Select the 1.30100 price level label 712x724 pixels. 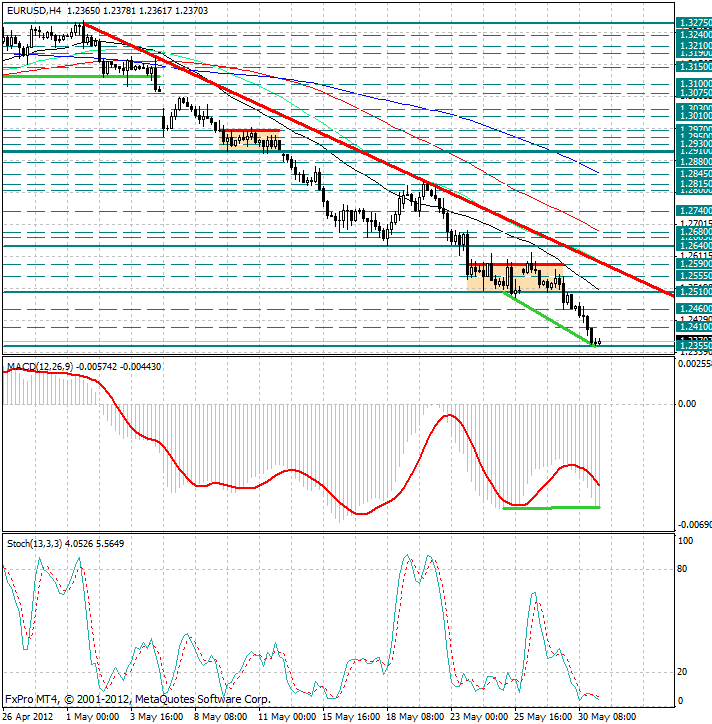point(694,116)
